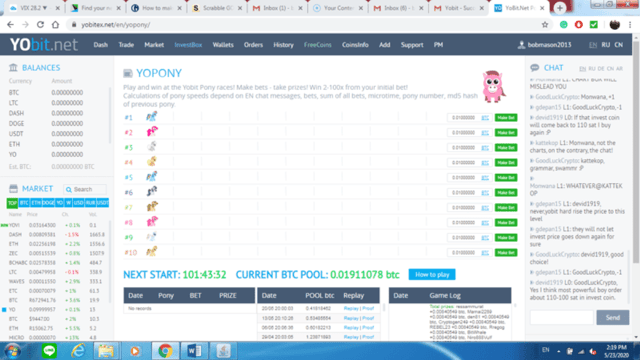Click the YObit.net logo
Viewport: 640px width, 360px height.
(44, 44)
